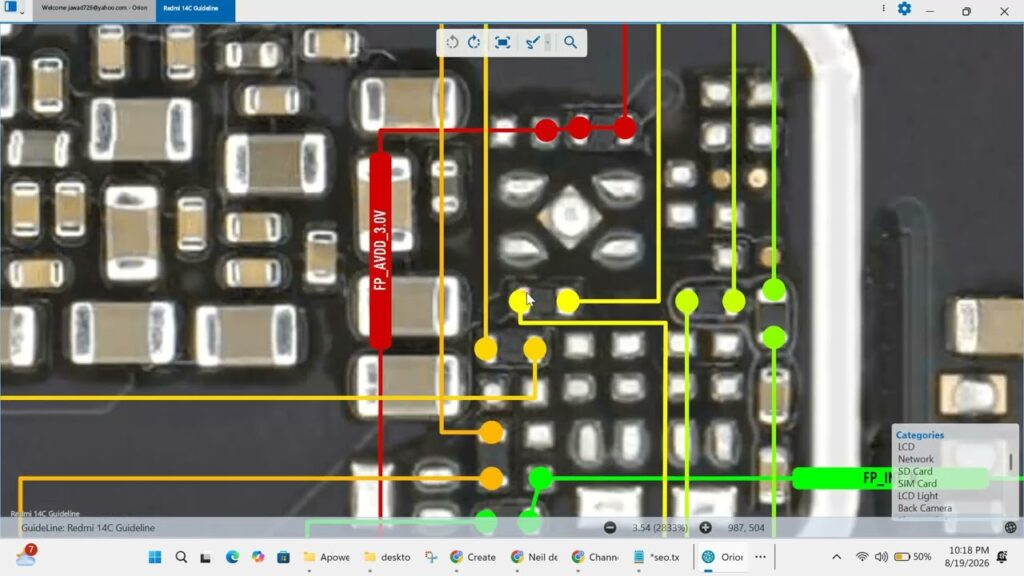
Task: Choose LCD in Categories list
Action: tap(906, 447)
